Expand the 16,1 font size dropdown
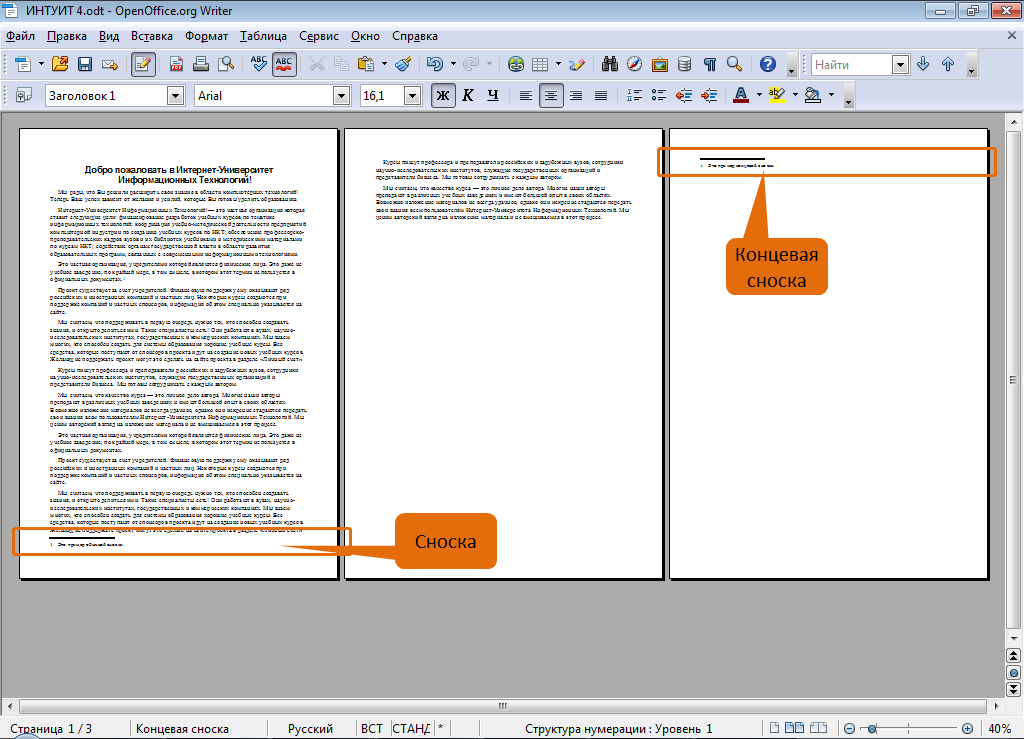Viewport: 1024px width, 739px height. (x=412, y=96)
